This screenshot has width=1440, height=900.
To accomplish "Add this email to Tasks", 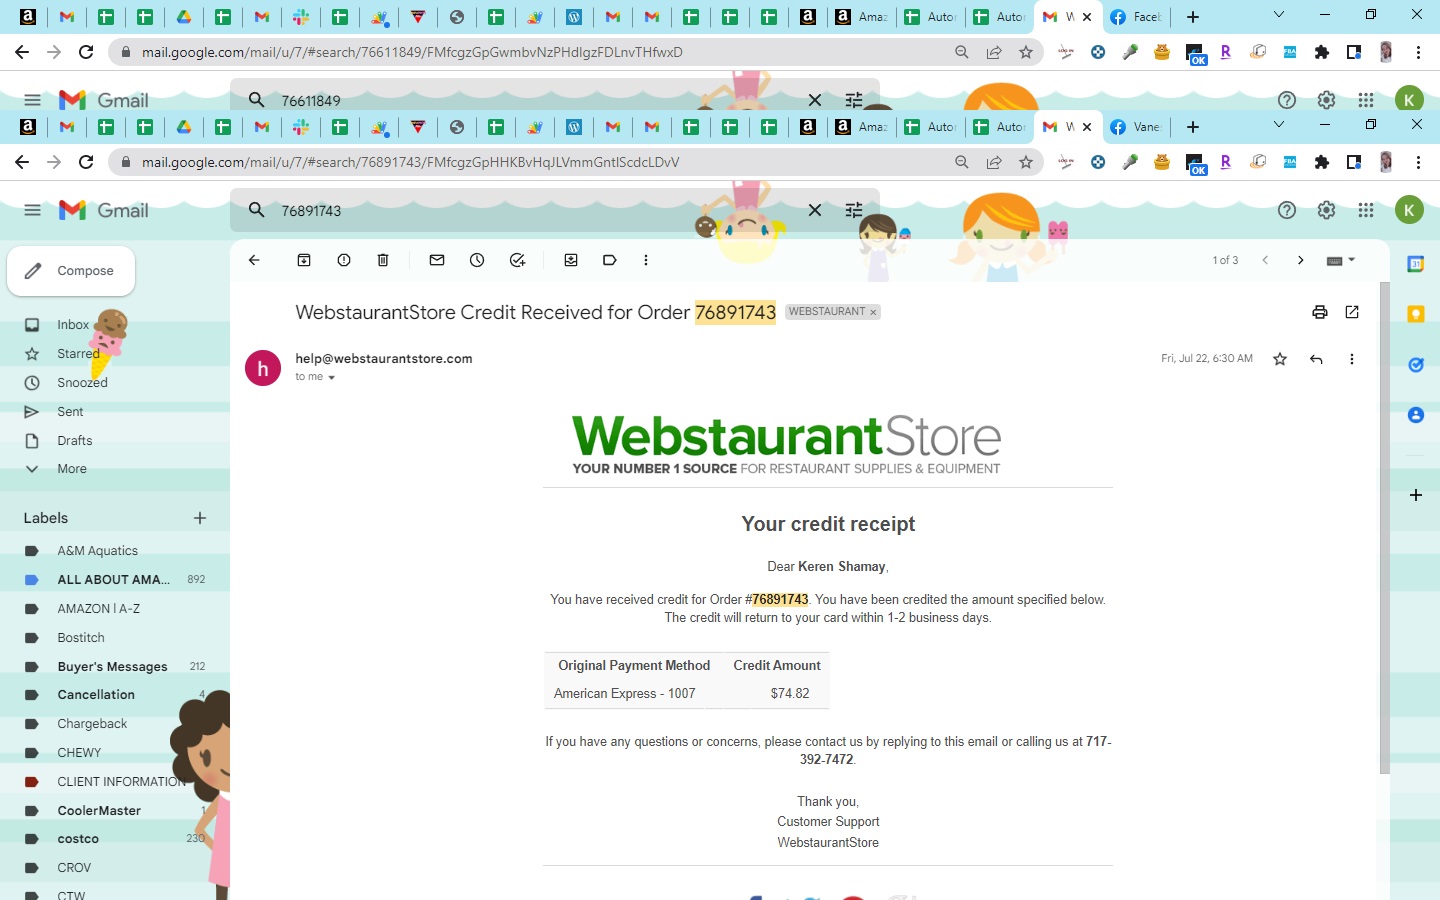I will [x=517, y=260].
